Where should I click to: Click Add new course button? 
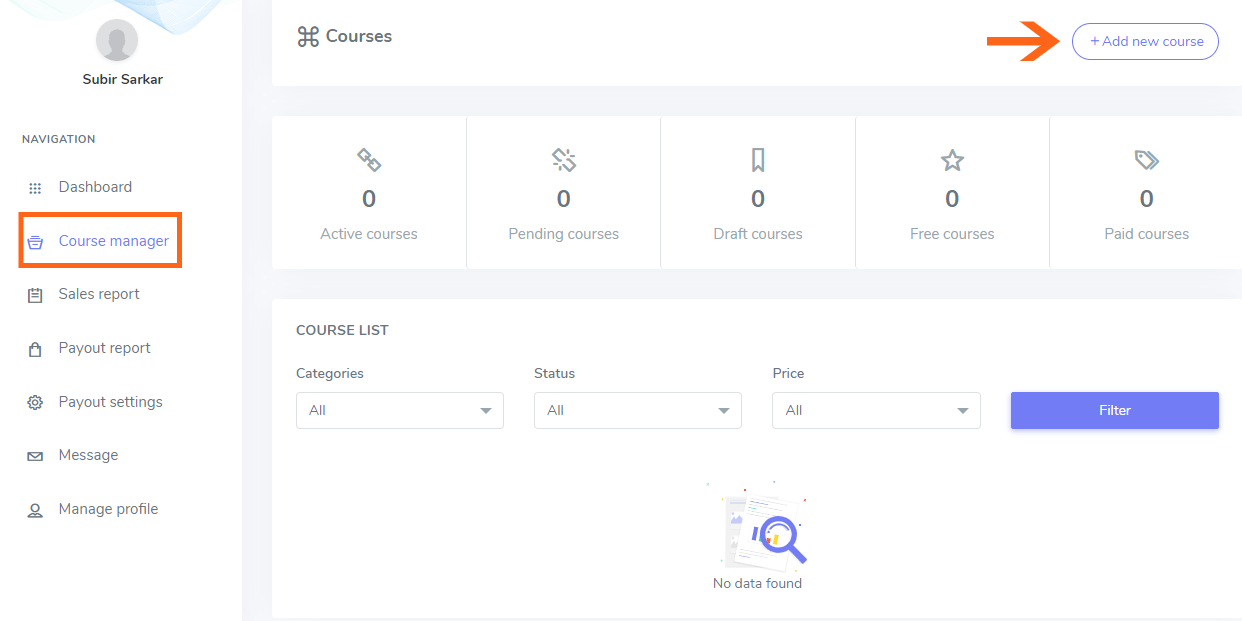(1145, 41)
